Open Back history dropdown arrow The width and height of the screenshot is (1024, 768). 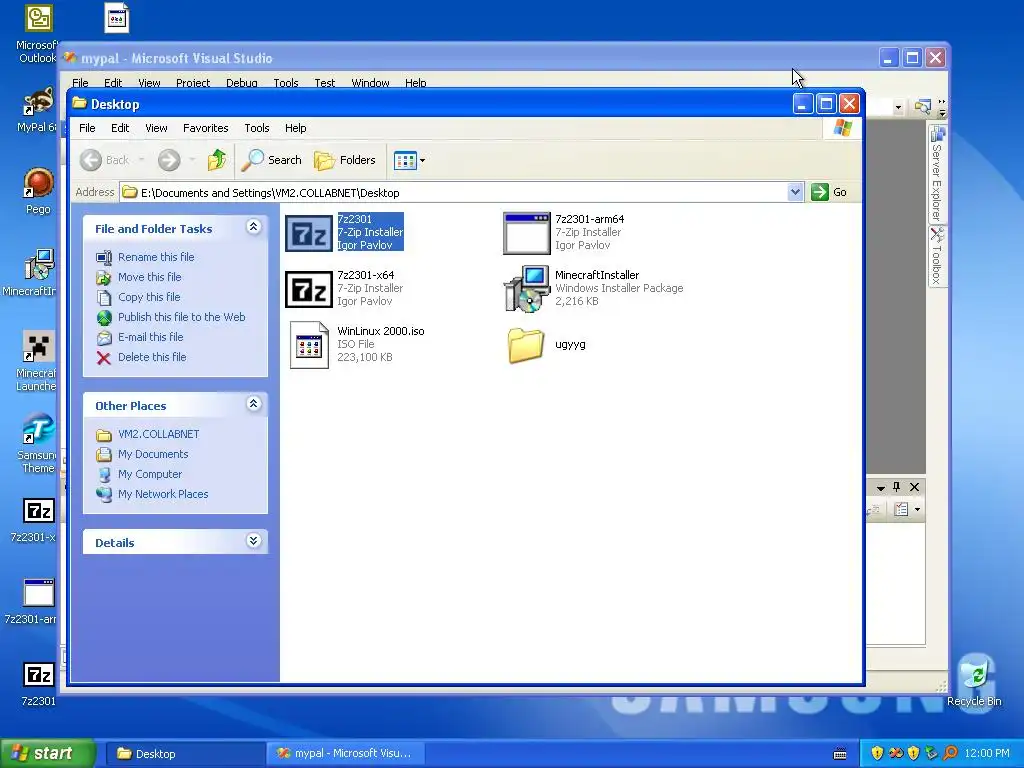click(141, 160)
